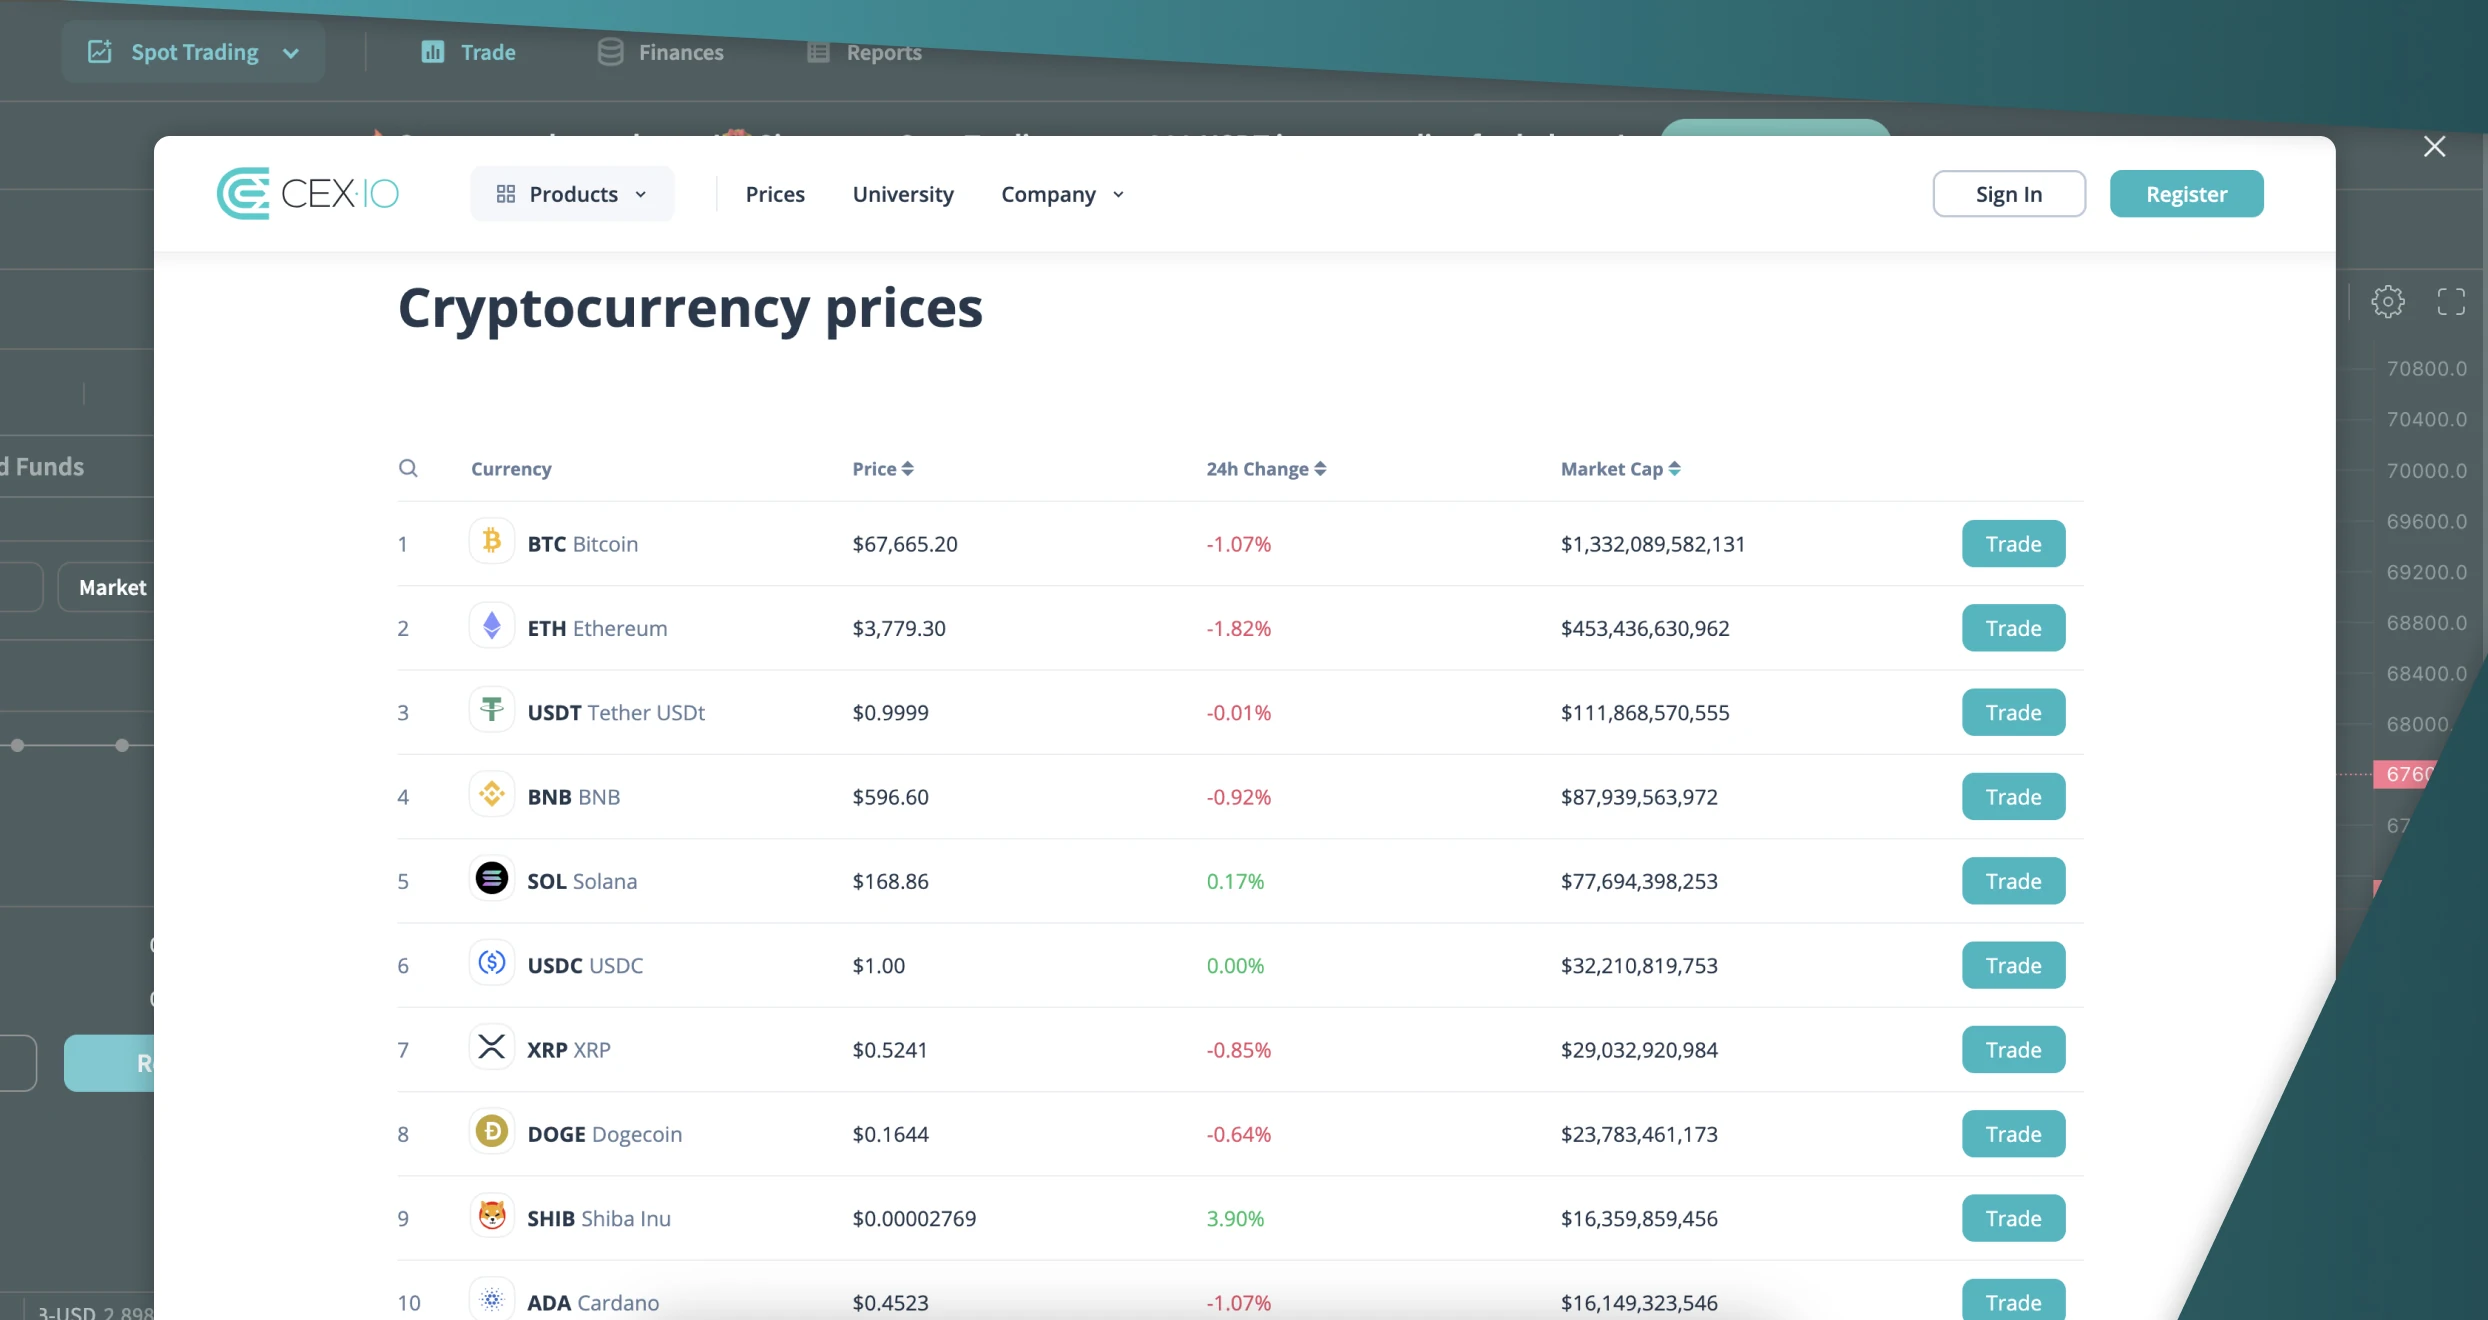Screen dimensions: 2488x1320
Task: Click Trade button for Bitcoin
Action: pyautogui.click(x=2013, y=544)
